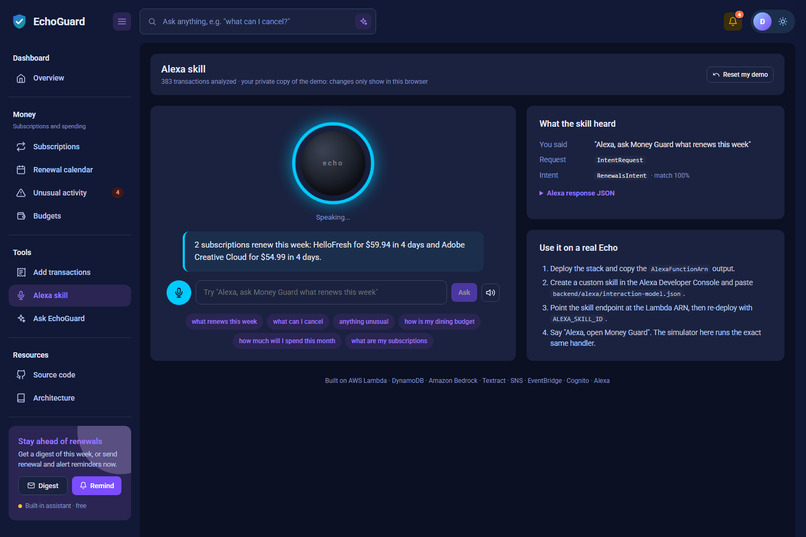
Task: Toggle the speaker voice output button
Action: click(490, 292)
